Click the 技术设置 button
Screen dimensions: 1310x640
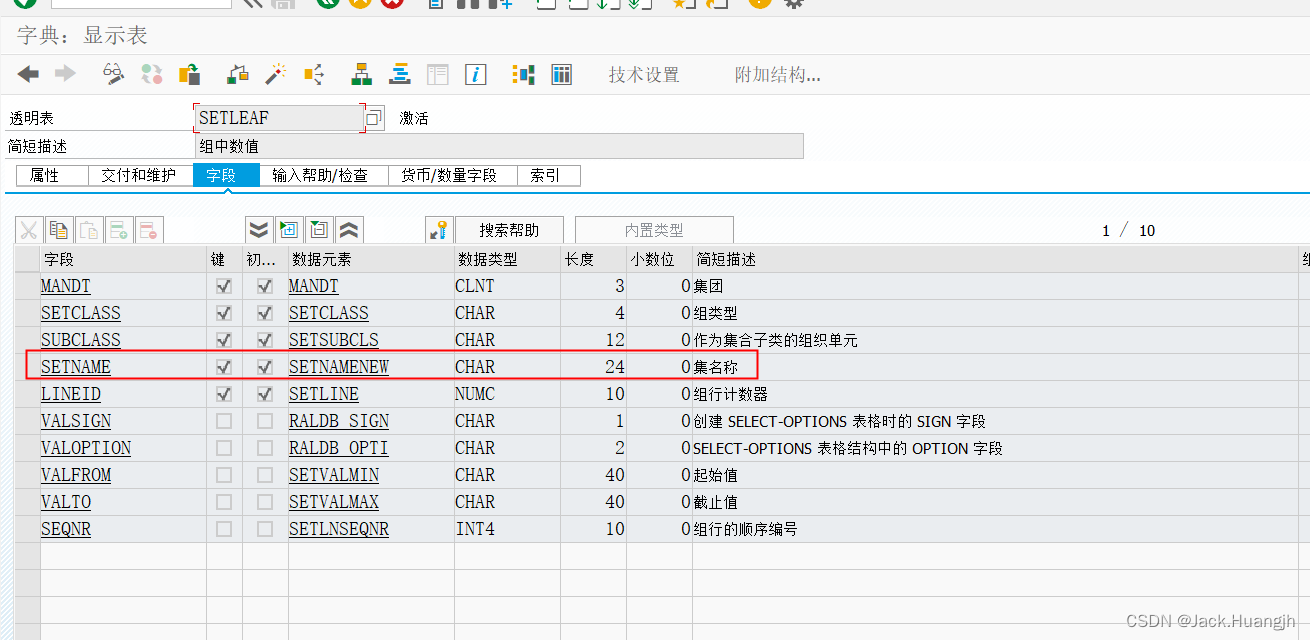(644, 74)
